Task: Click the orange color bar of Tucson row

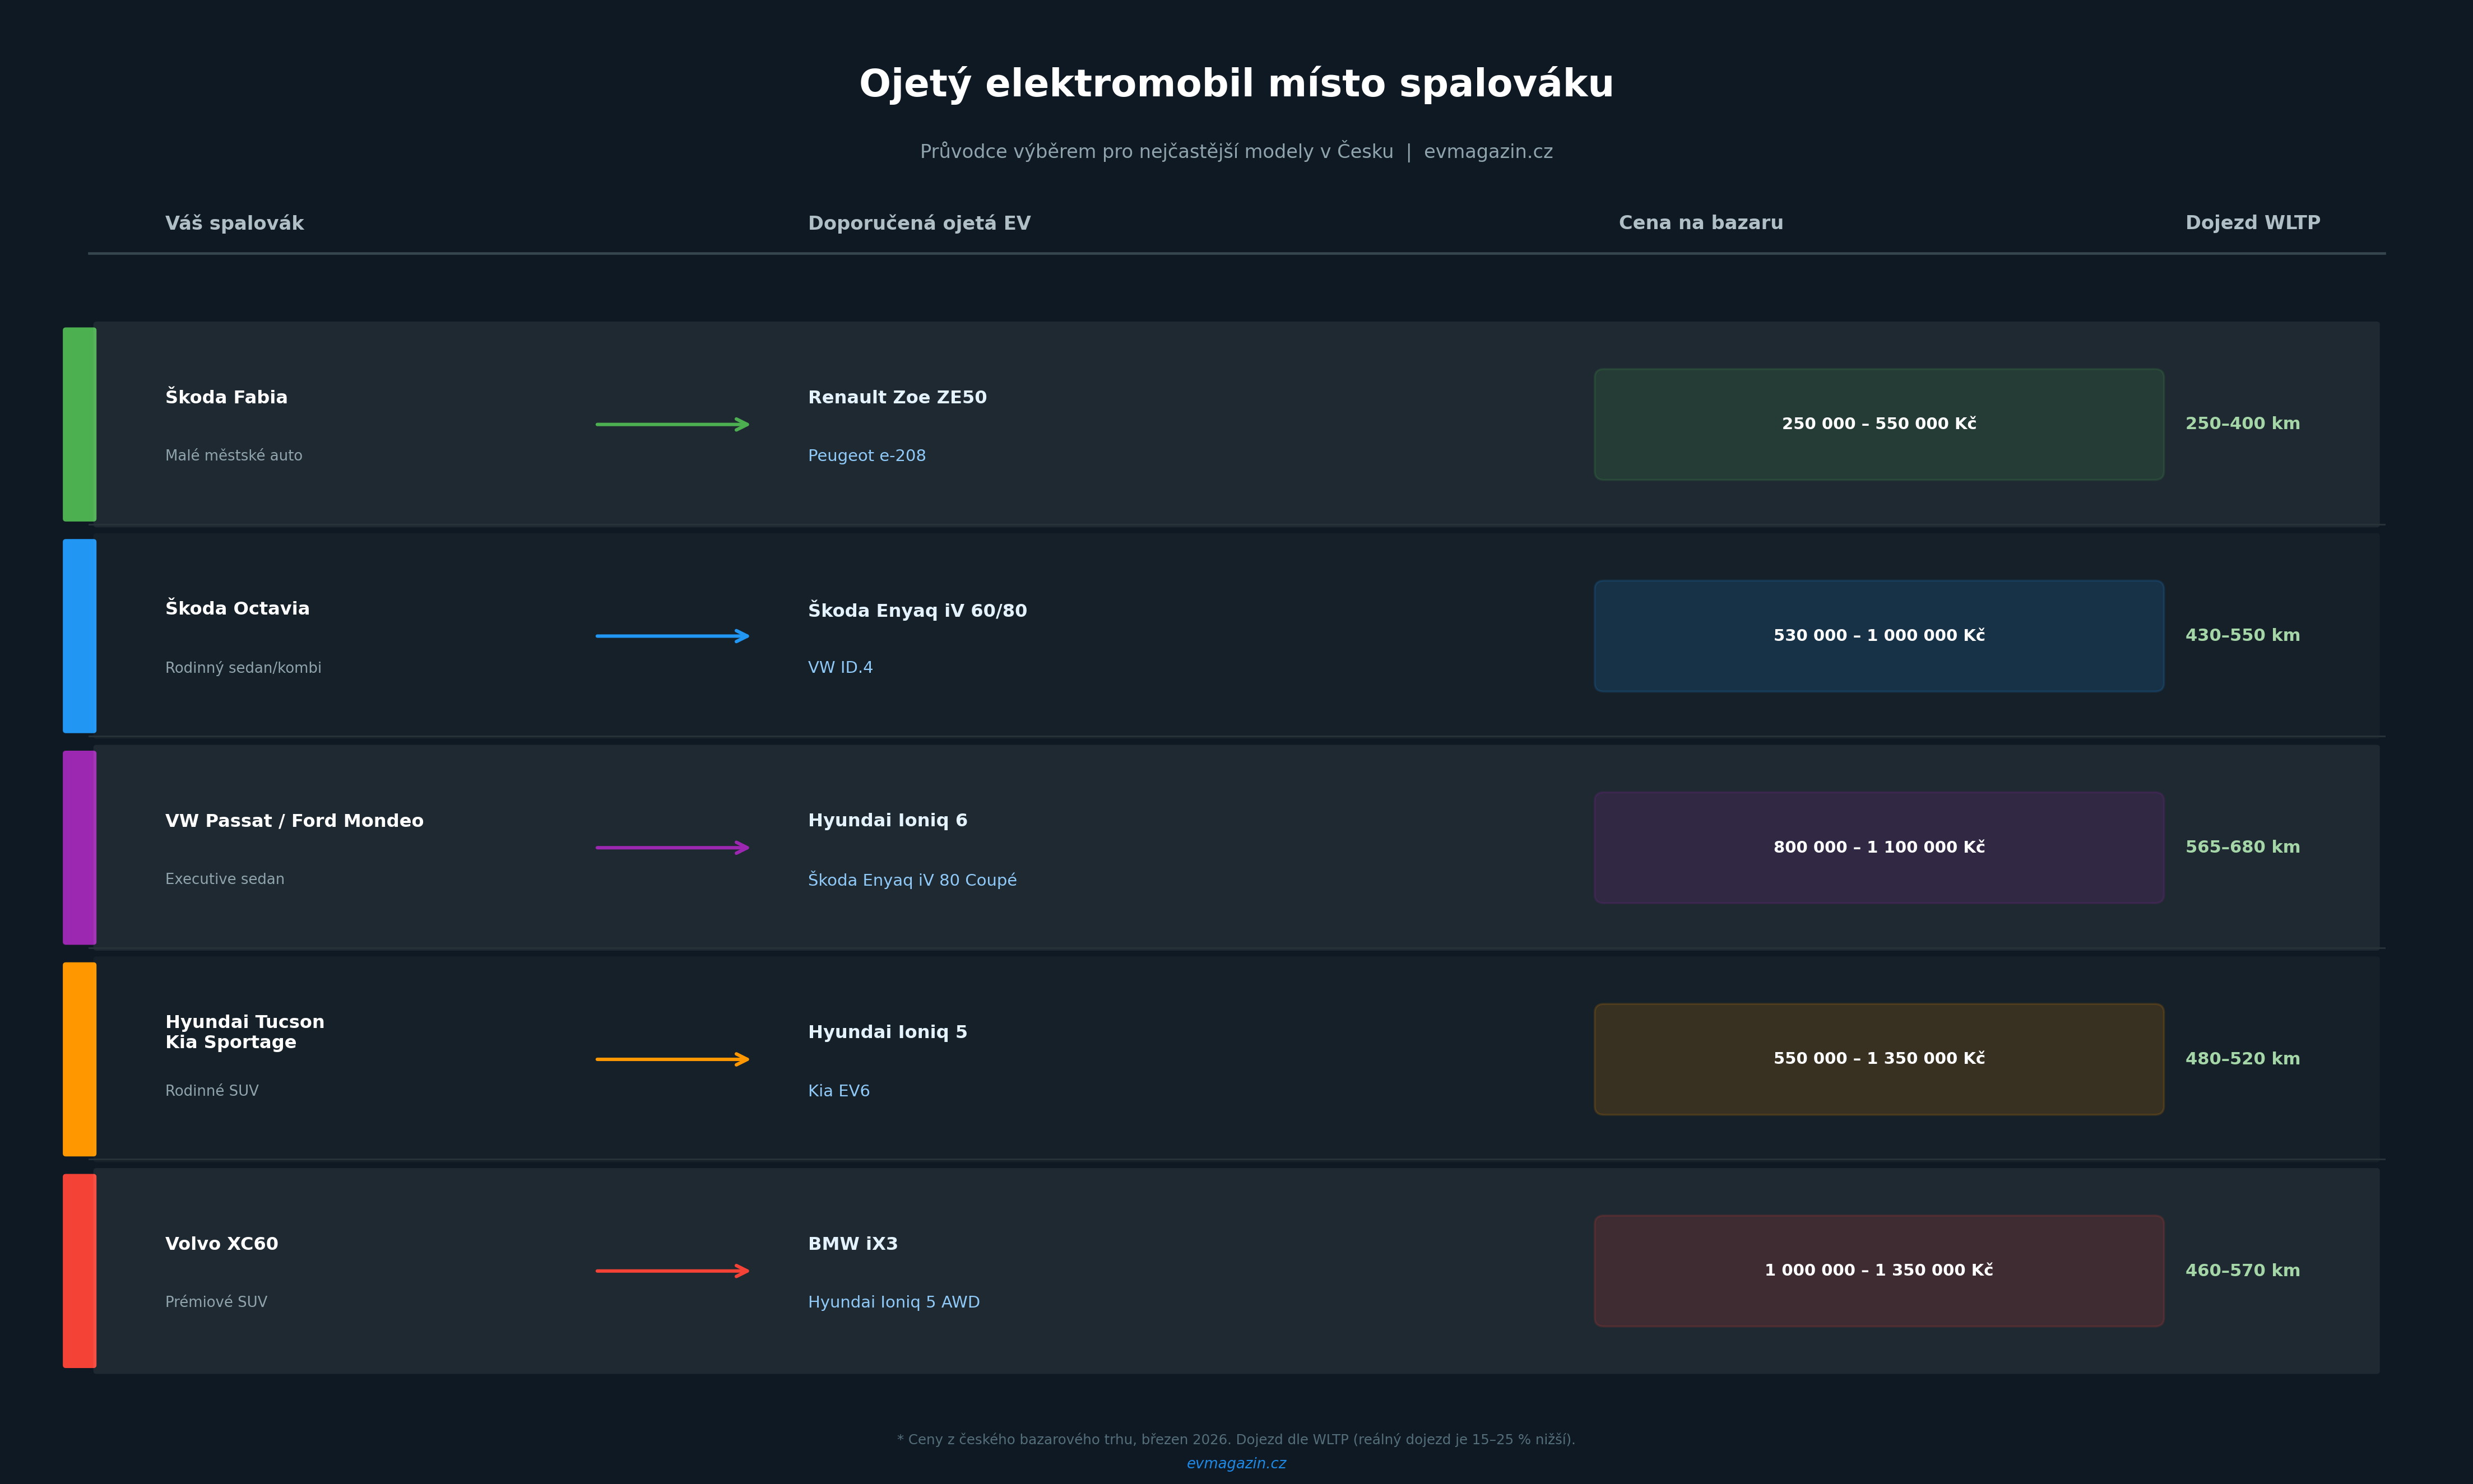Action: pos(80,1059)
